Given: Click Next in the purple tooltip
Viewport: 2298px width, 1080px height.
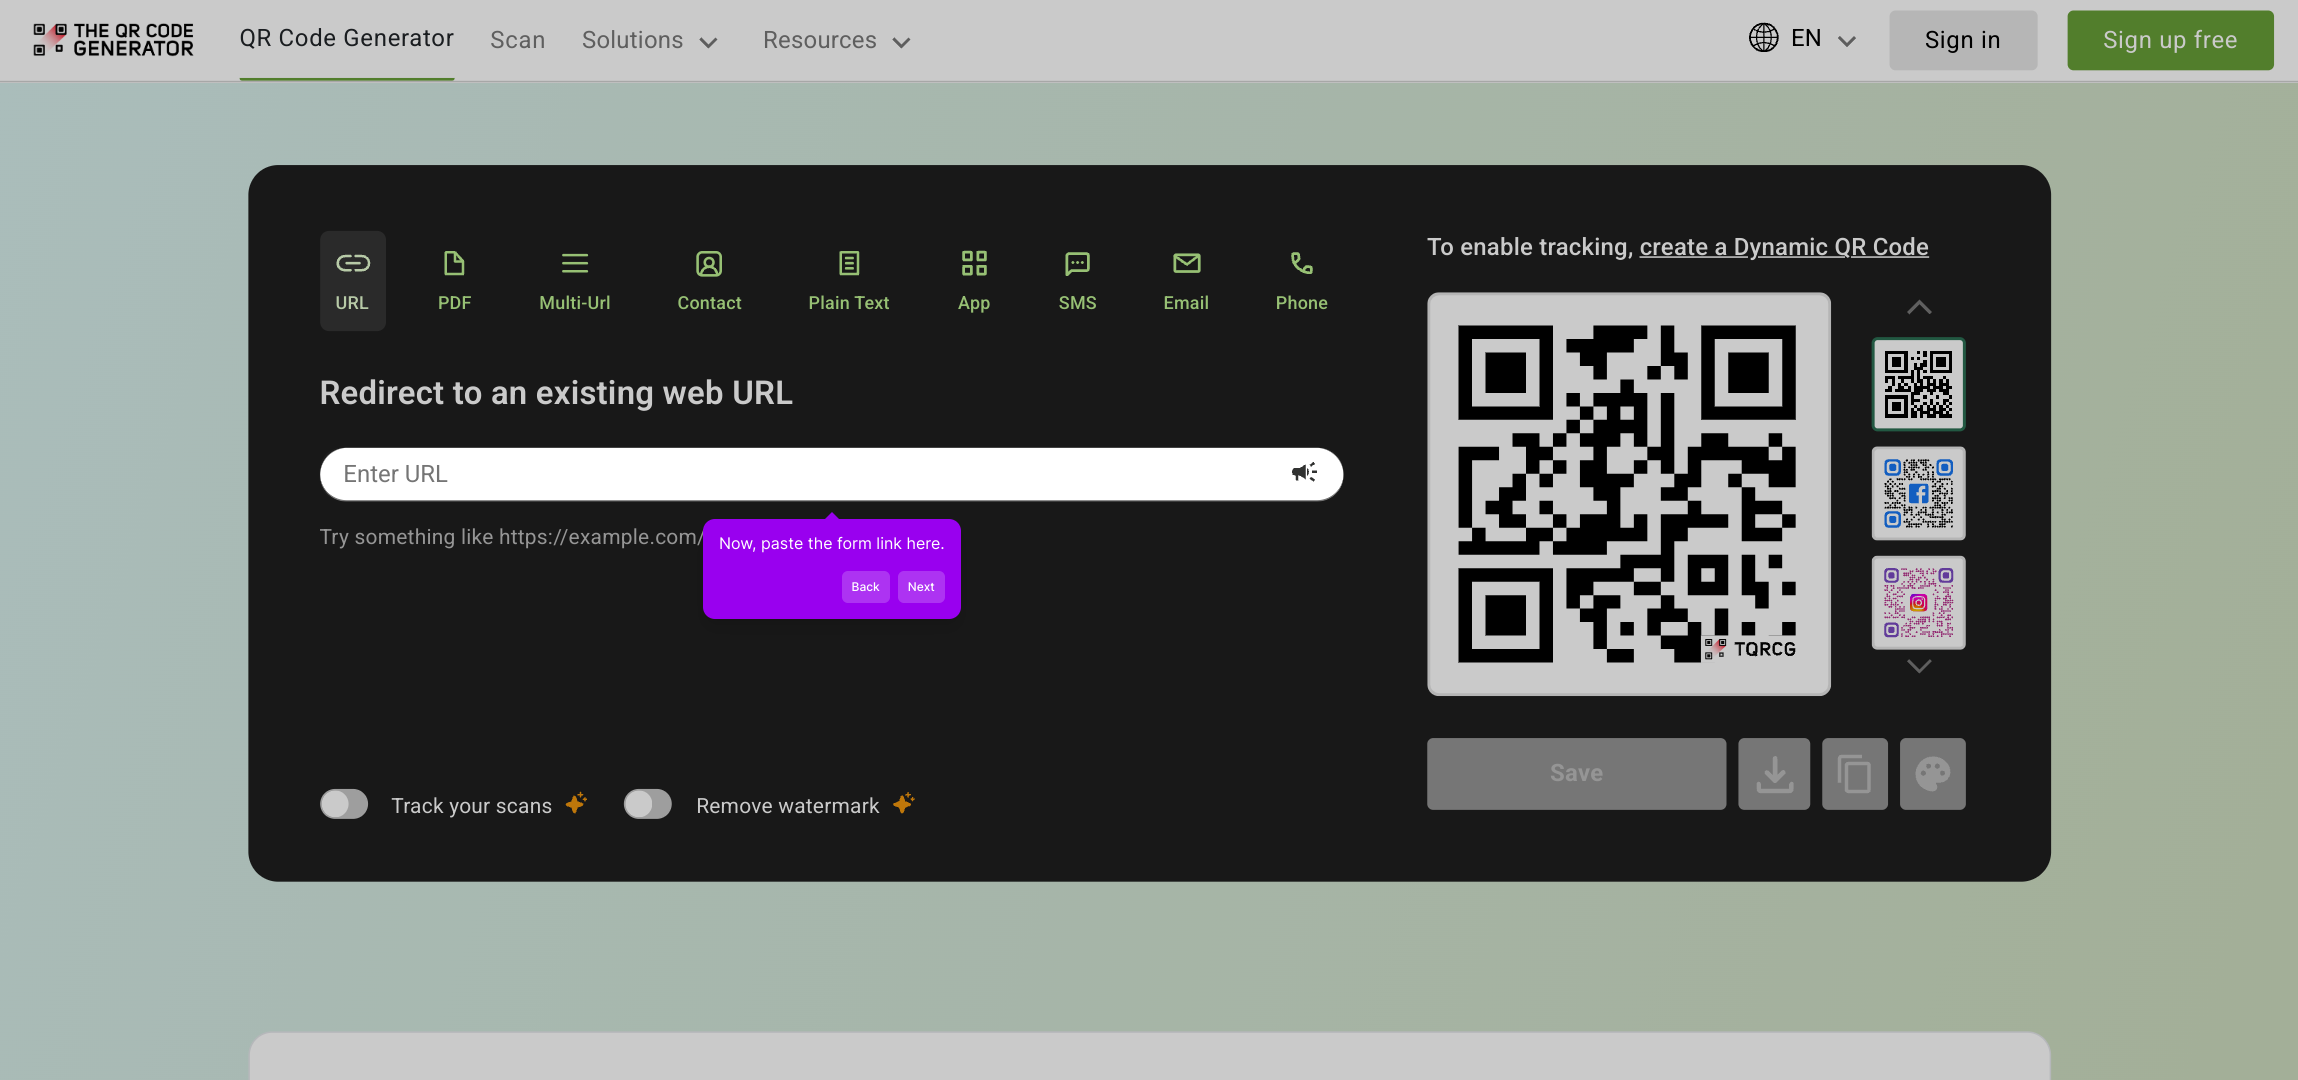Looking at the screenshot, I should [921, 587].
